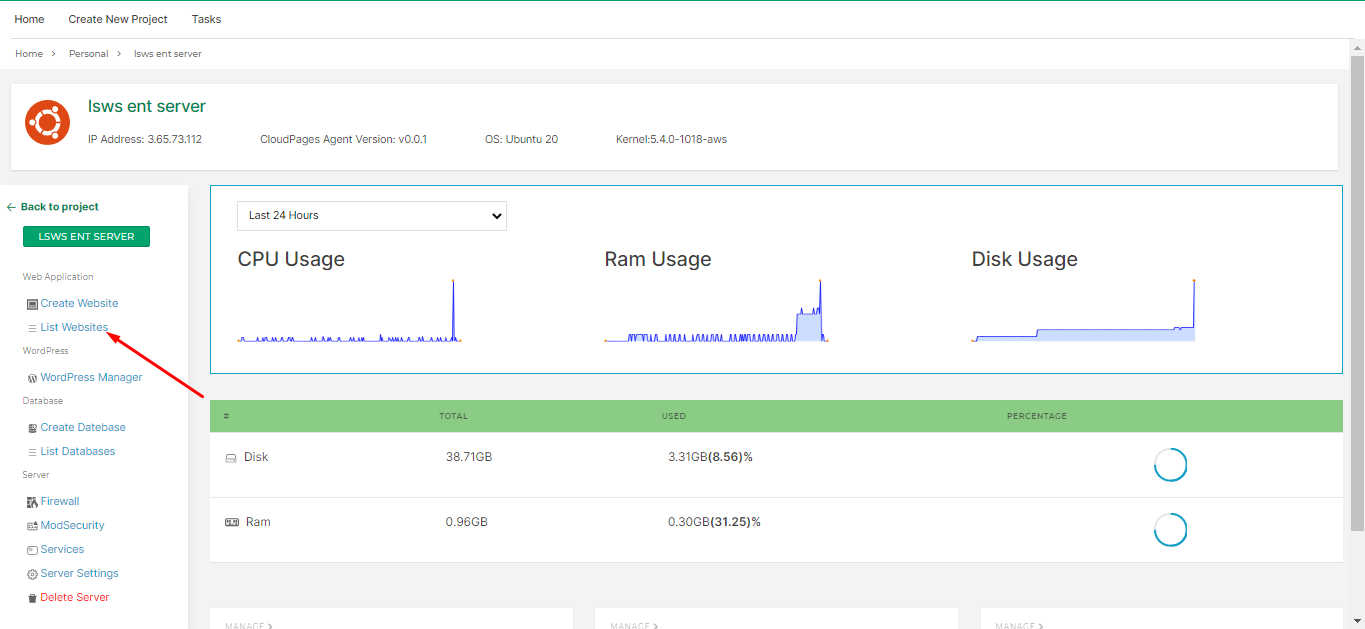Open ModSecurity settings via its shield icon
1365x629 pixels.
pos(31,525)
